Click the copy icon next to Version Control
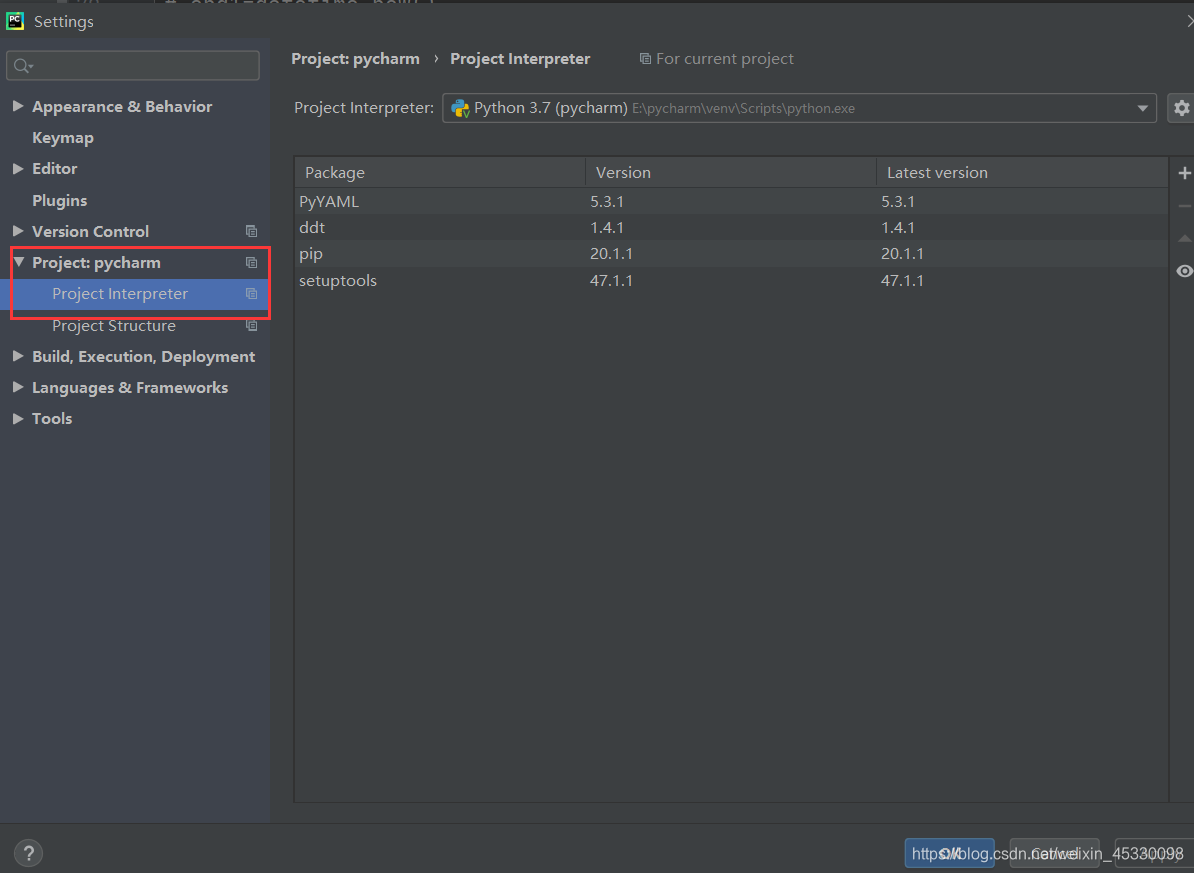The image size is (1194, 873). click(x=251, y=232)
